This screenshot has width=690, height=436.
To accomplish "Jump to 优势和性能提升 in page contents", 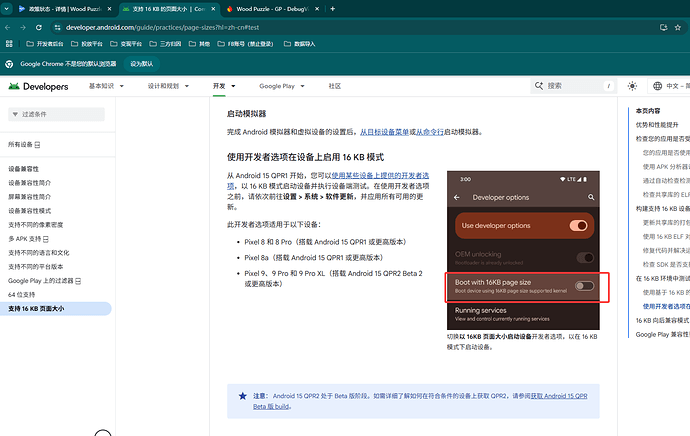I will [657, 125].
